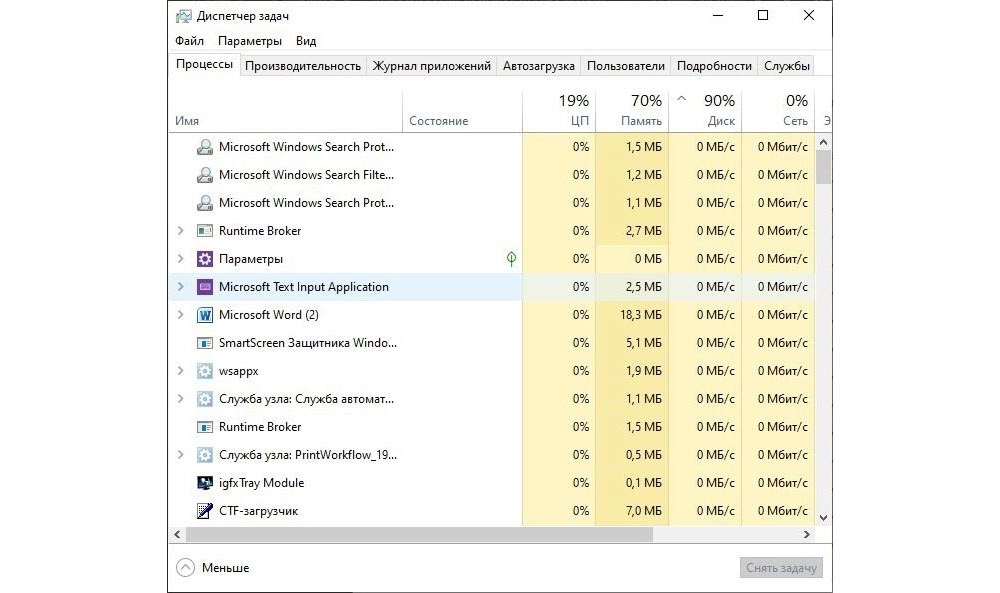Click the 0,1 МБ memory value
Viewport: 1000px width, 593px height.
coord(643,483)
